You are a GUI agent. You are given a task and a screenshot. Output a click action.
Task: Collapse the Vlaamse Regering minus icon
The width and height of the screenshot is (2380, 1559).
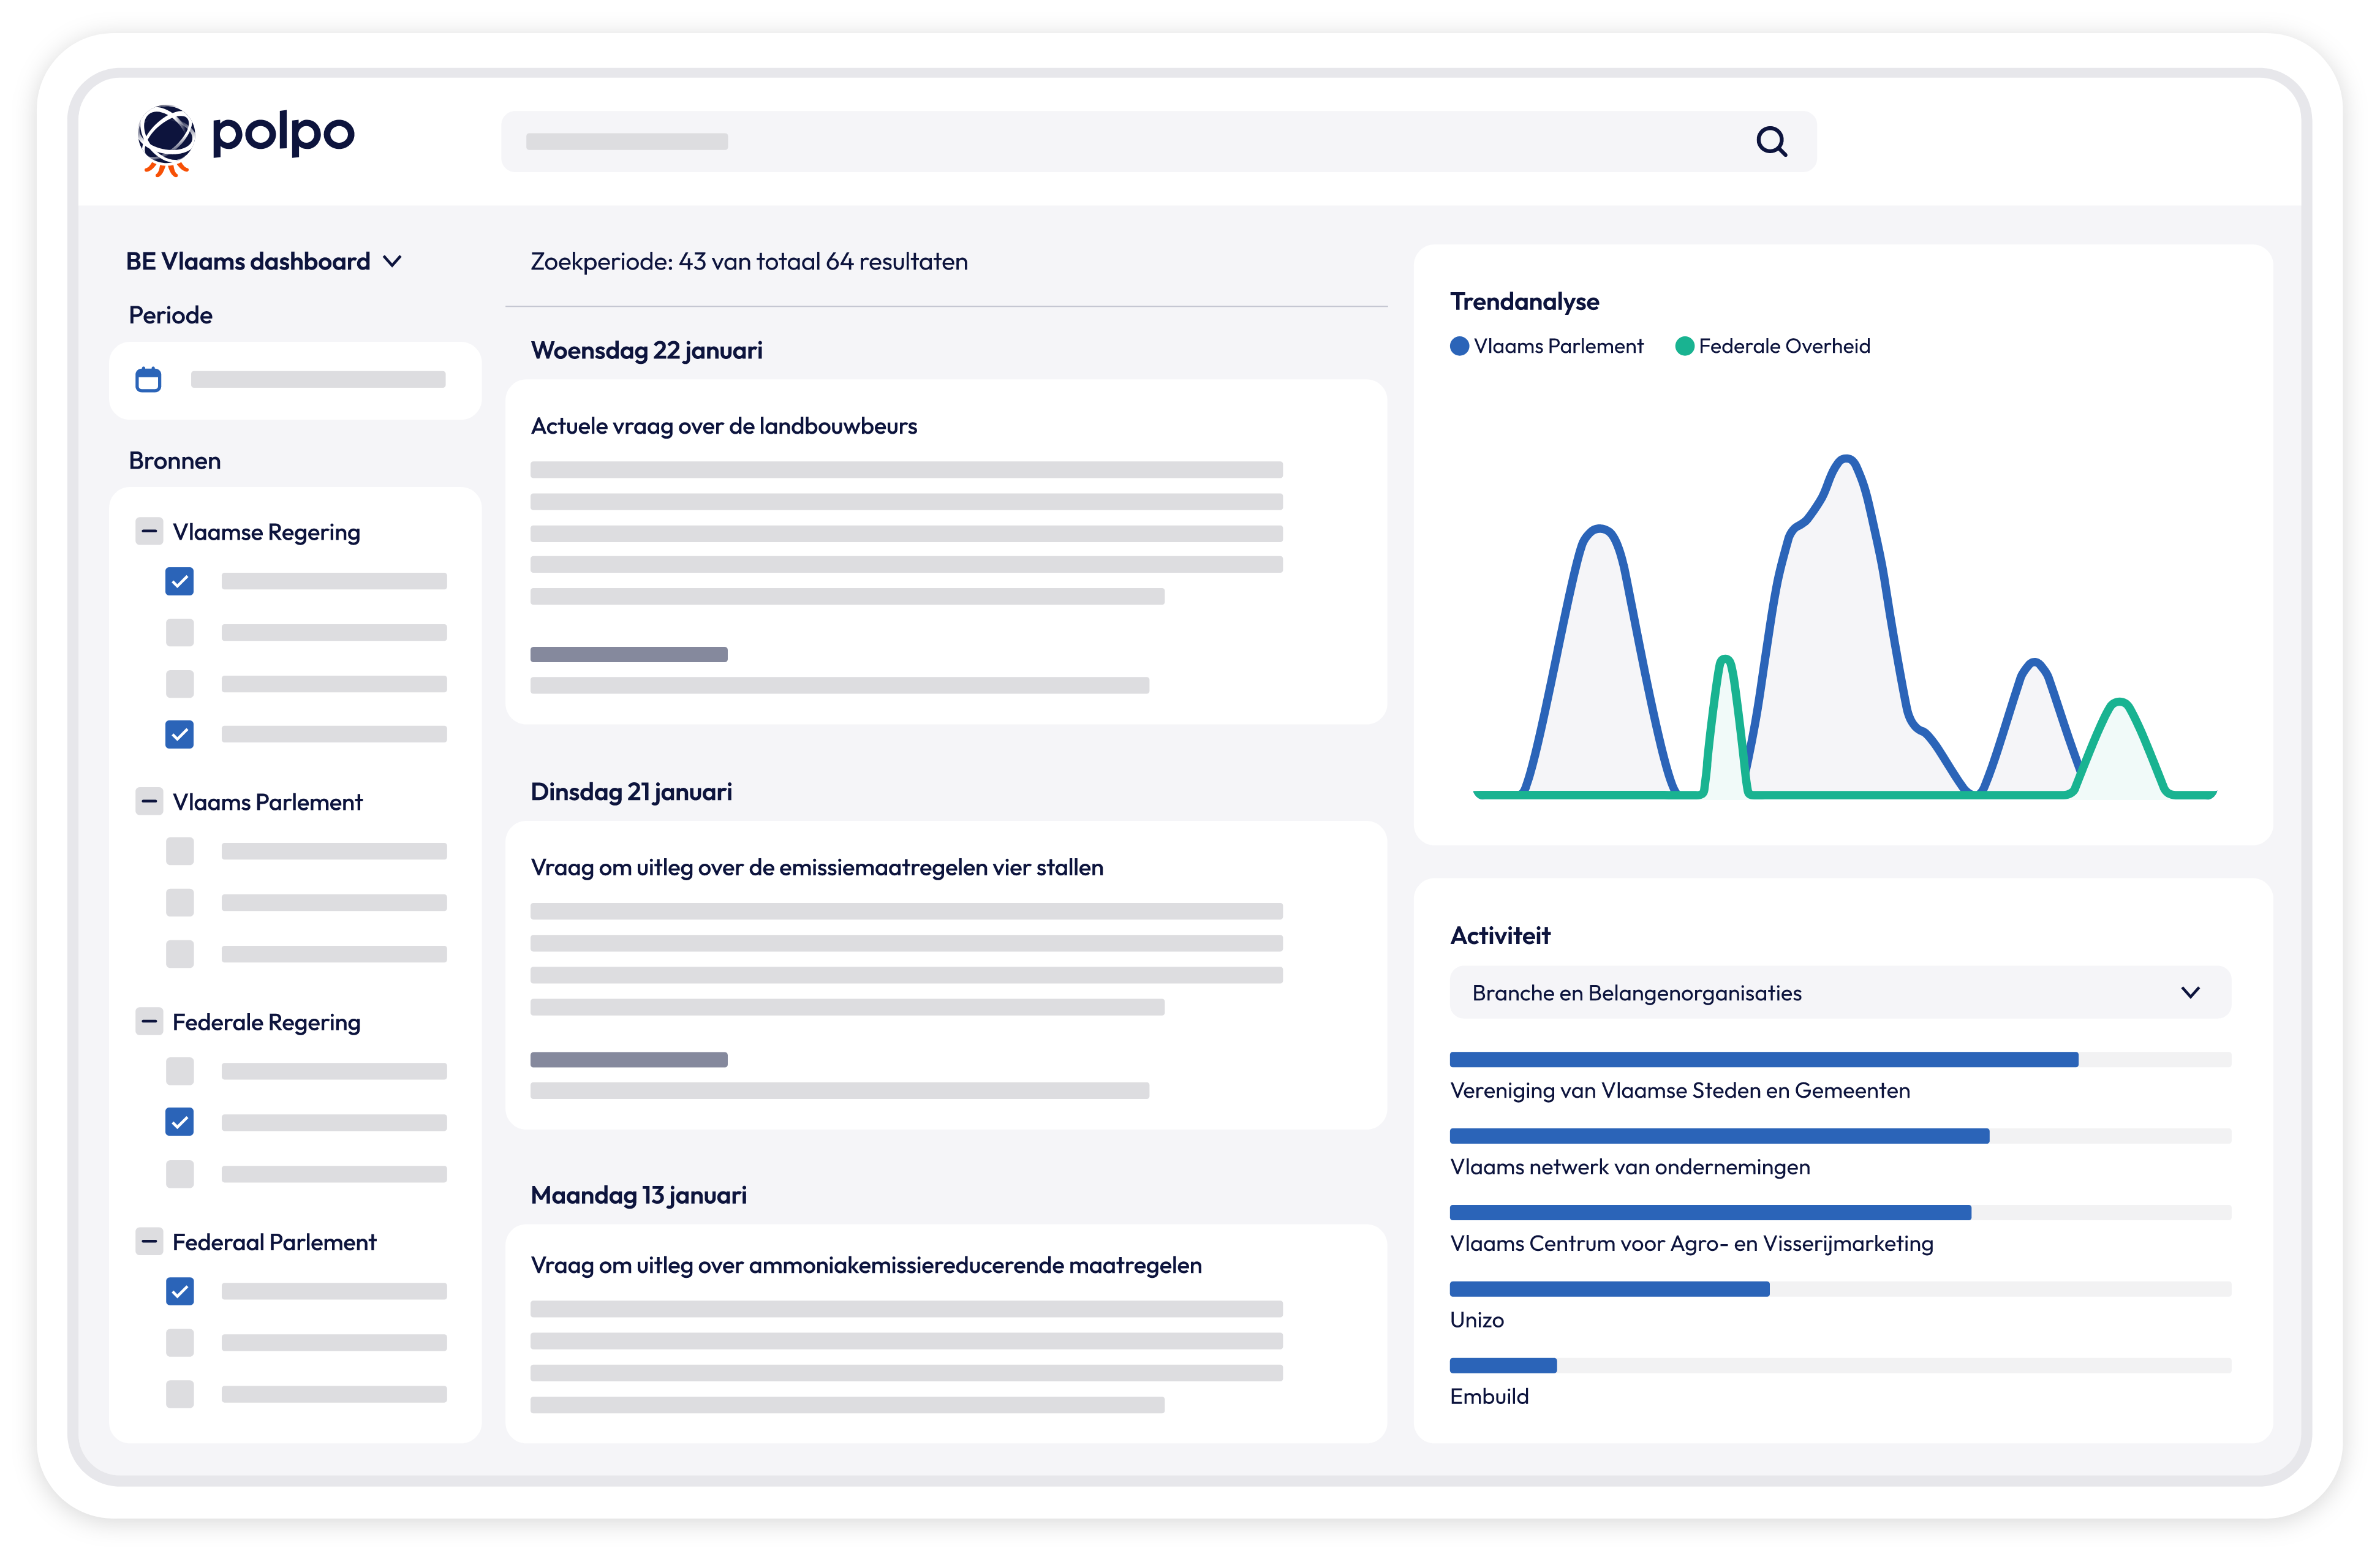coord(149,531)
